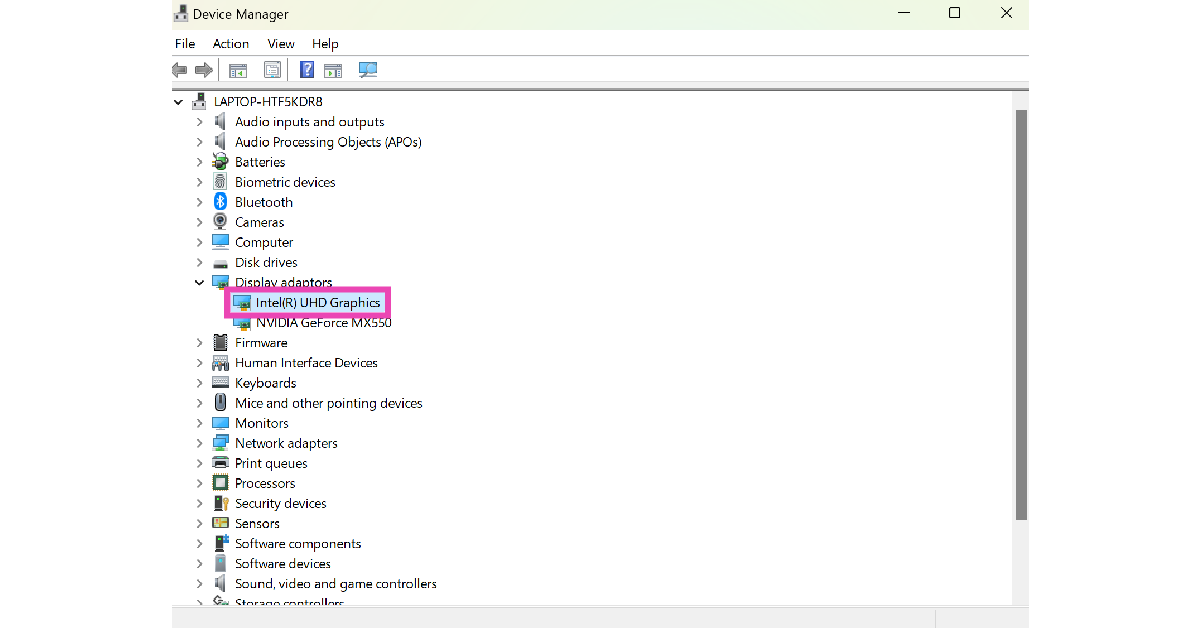Screen dimensions: 1200x628
Task: Click the Properties toolbar icon
Action: [x=272, y=70]
